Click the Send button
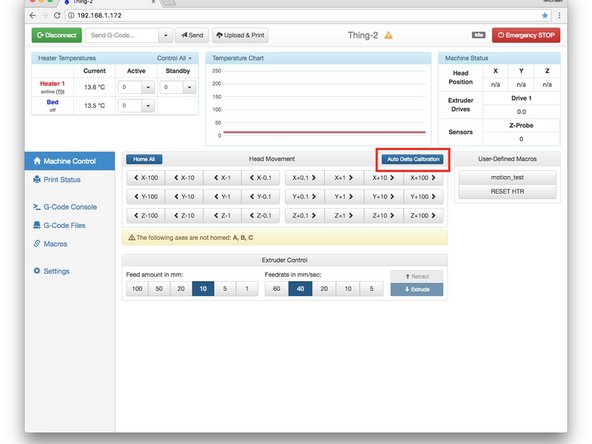Screen dimensions: 592x444 point(192,35)
